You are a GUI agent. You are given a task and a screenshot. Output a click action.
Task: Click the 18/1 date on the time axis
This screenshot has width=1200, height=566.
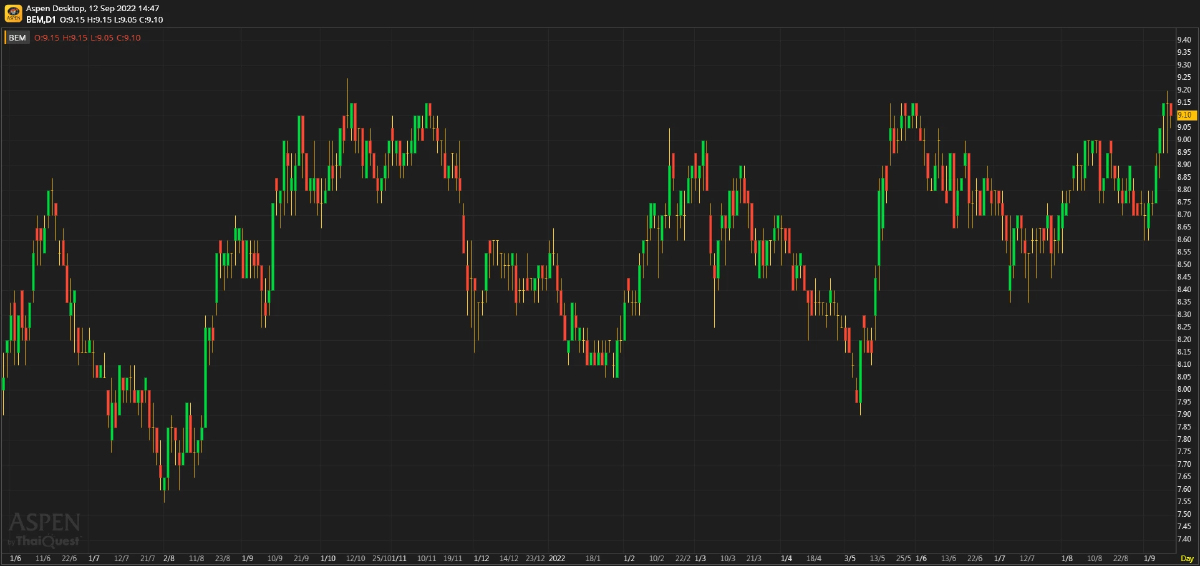pyautogui.click(x=592, y=557)
